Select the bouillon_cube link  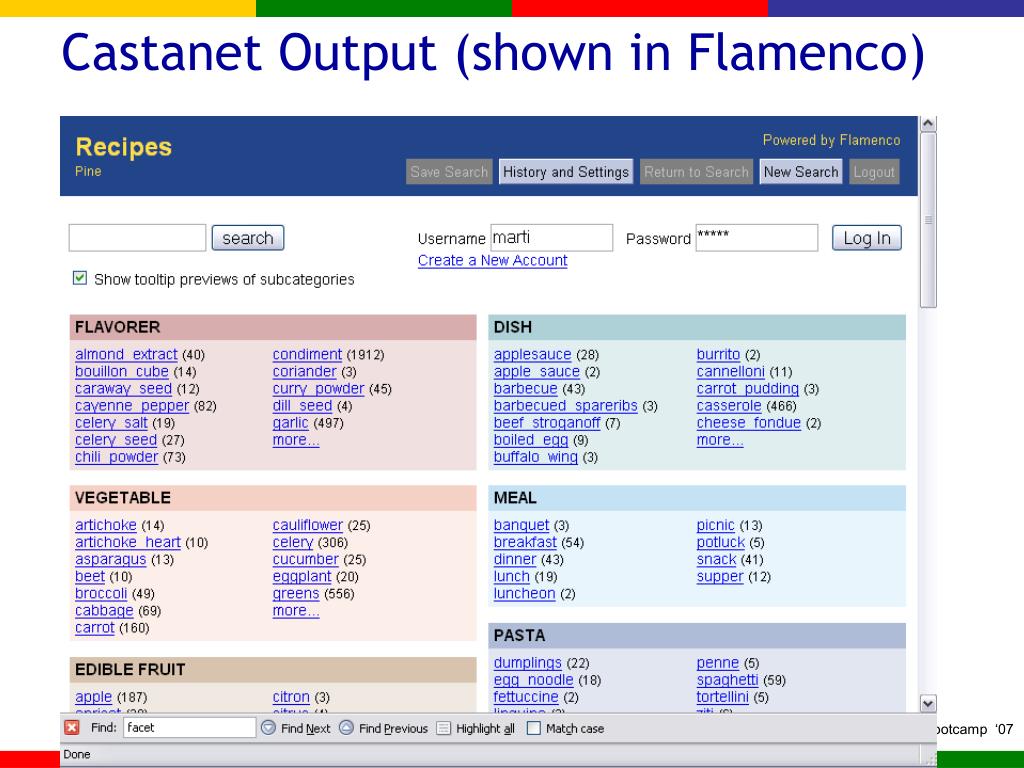(x=121, y=372)
